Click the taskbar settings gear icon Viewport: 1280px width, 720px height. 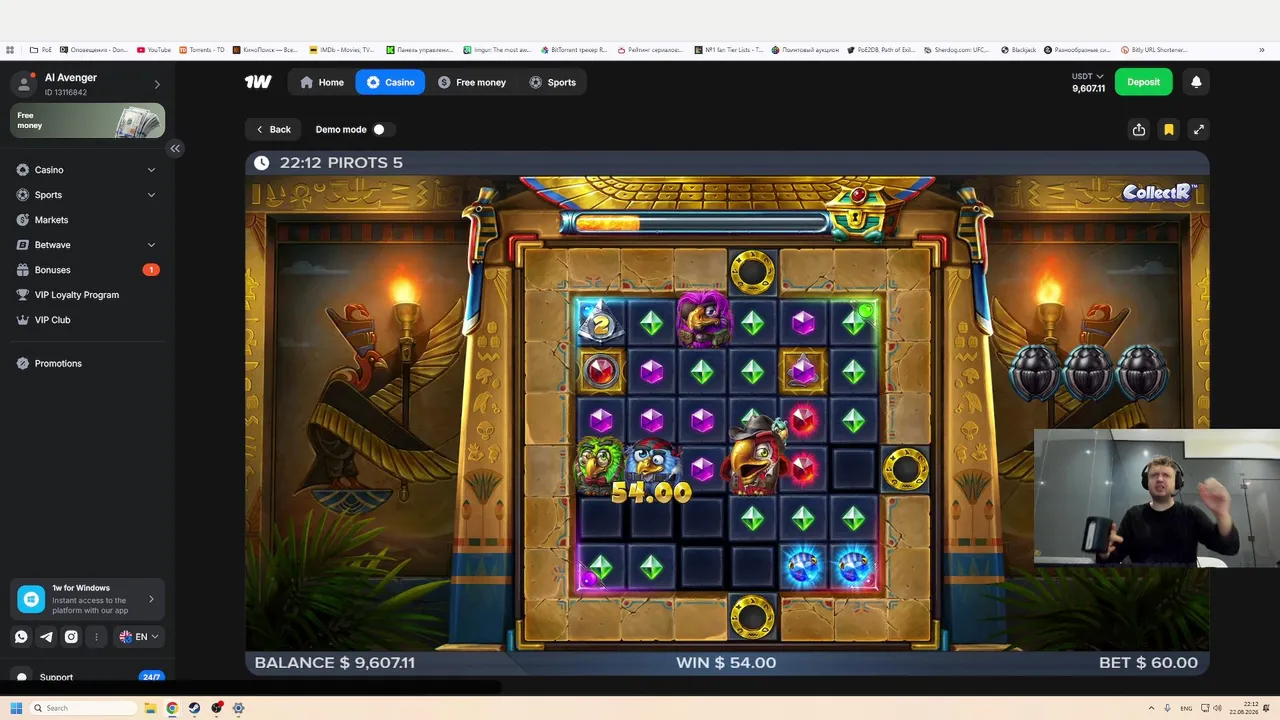(238, 708)
